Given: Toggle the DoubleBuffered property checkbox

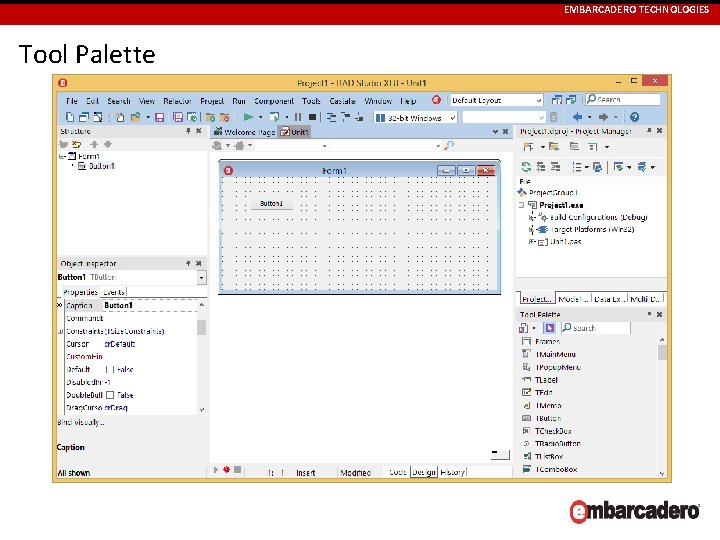Looking at the screenshot, I should (110, 395).
